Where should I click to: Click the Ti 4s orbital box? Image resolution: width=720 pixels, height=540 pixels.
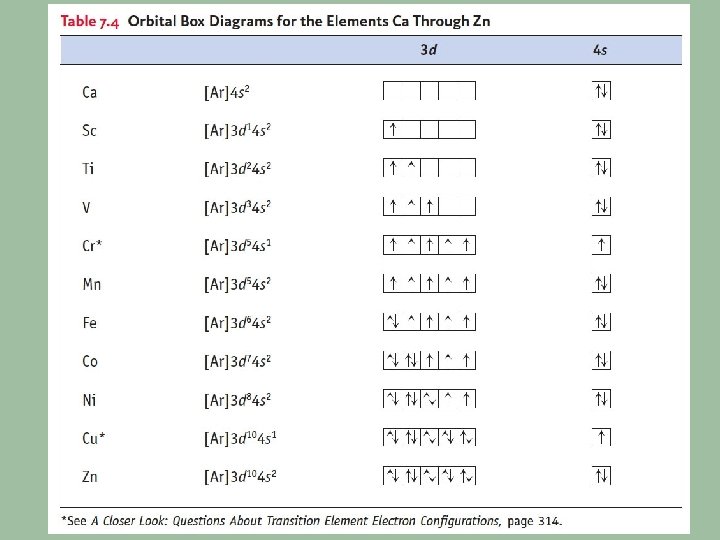602,169
